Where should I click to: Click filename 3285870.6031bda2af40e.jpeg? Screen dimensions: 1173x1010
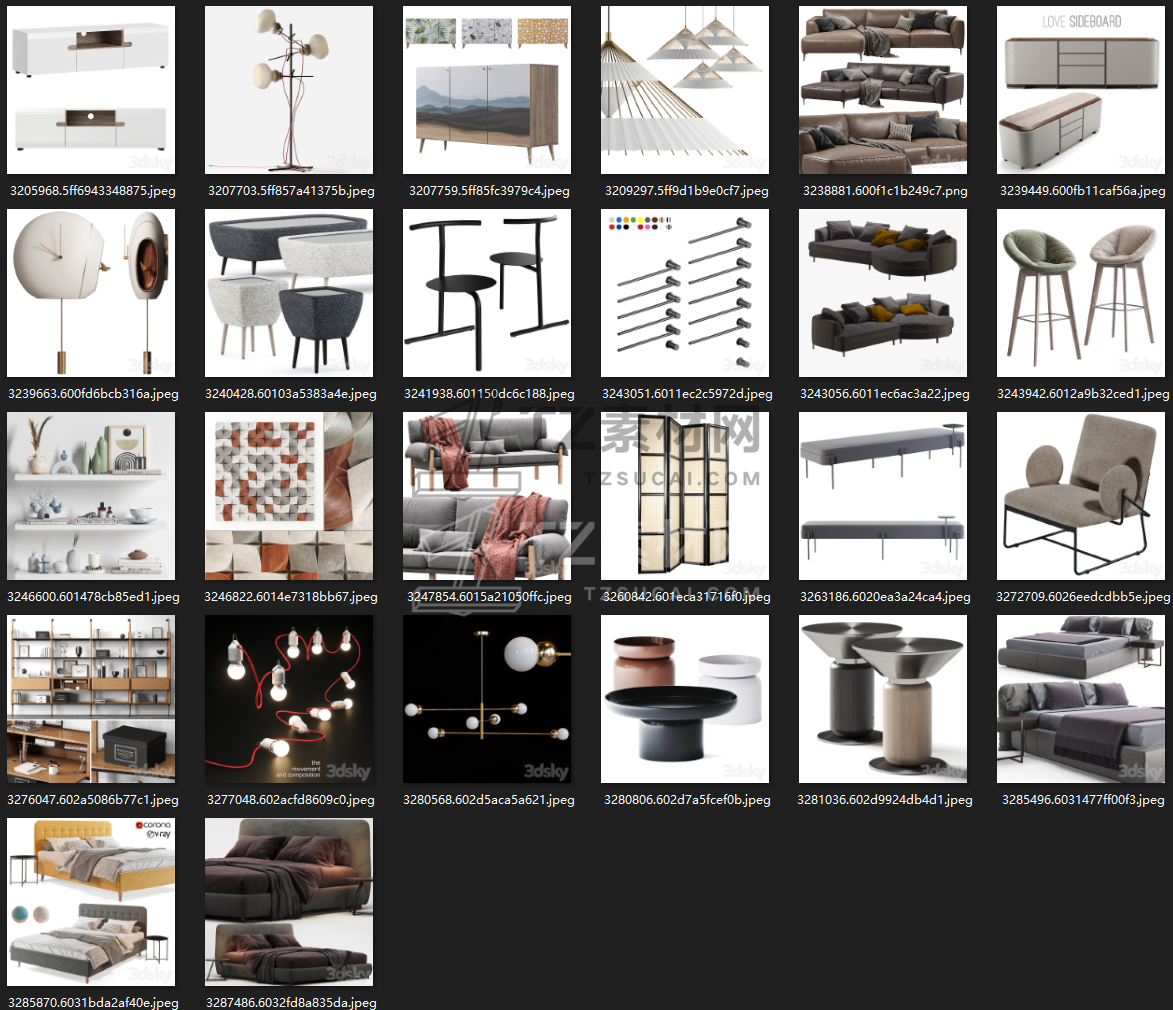(x=93, y=1003)
